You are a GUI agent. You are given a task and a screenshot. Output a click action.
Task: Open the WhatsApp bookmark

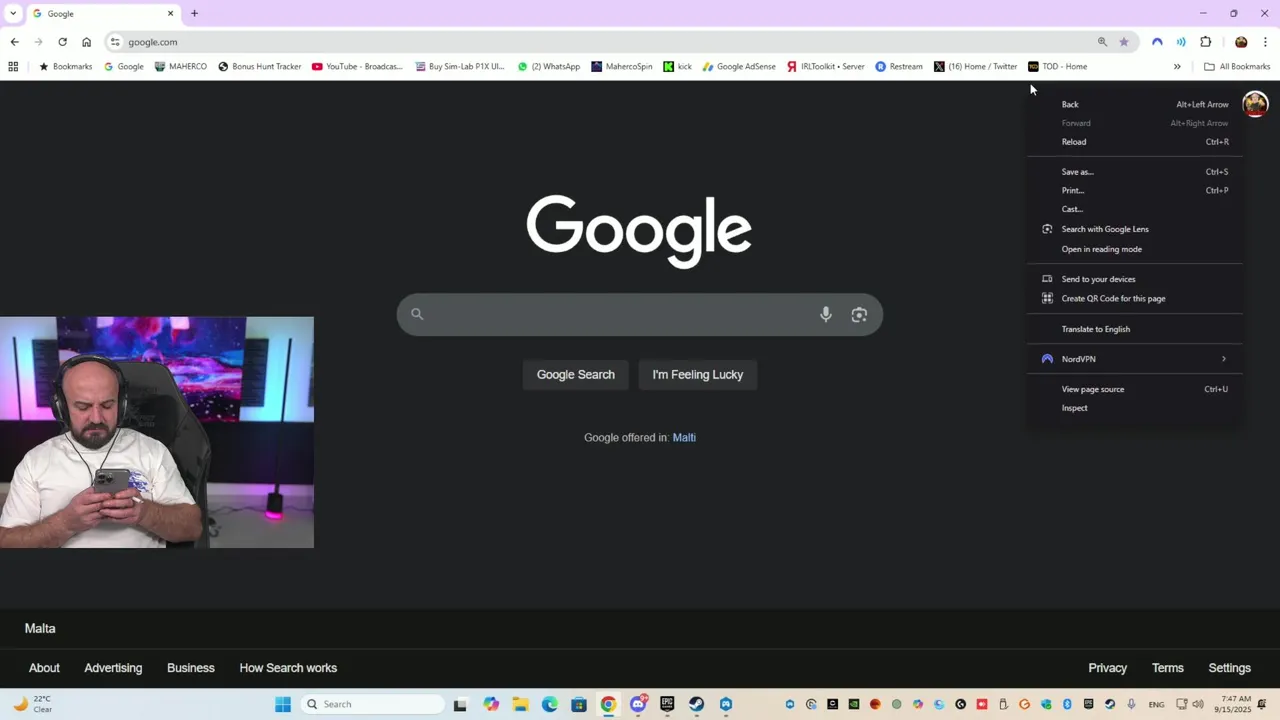coord(549,66)
